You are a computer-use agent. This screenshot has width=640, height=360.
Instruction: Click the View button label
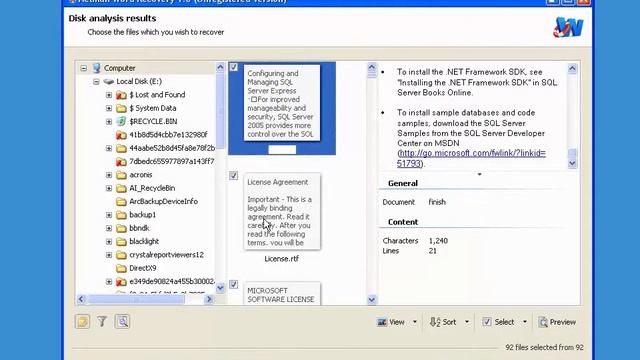[x=397, y=322]
